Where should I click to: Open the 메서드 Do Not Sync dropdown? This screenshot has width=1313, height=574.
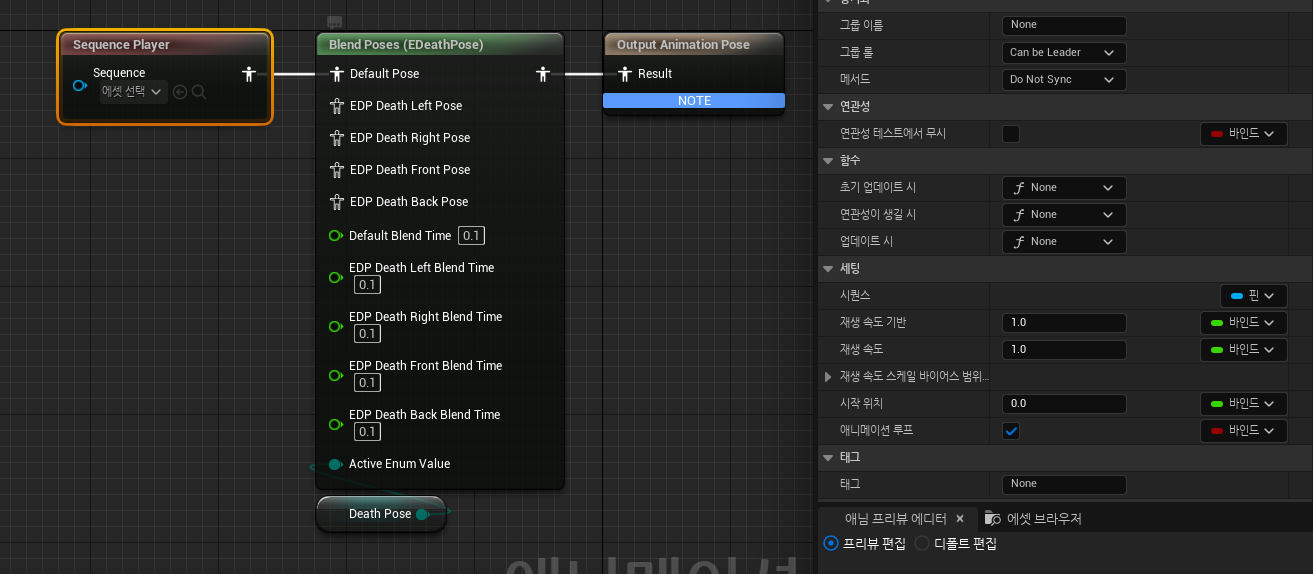[x=1064, y=79]
